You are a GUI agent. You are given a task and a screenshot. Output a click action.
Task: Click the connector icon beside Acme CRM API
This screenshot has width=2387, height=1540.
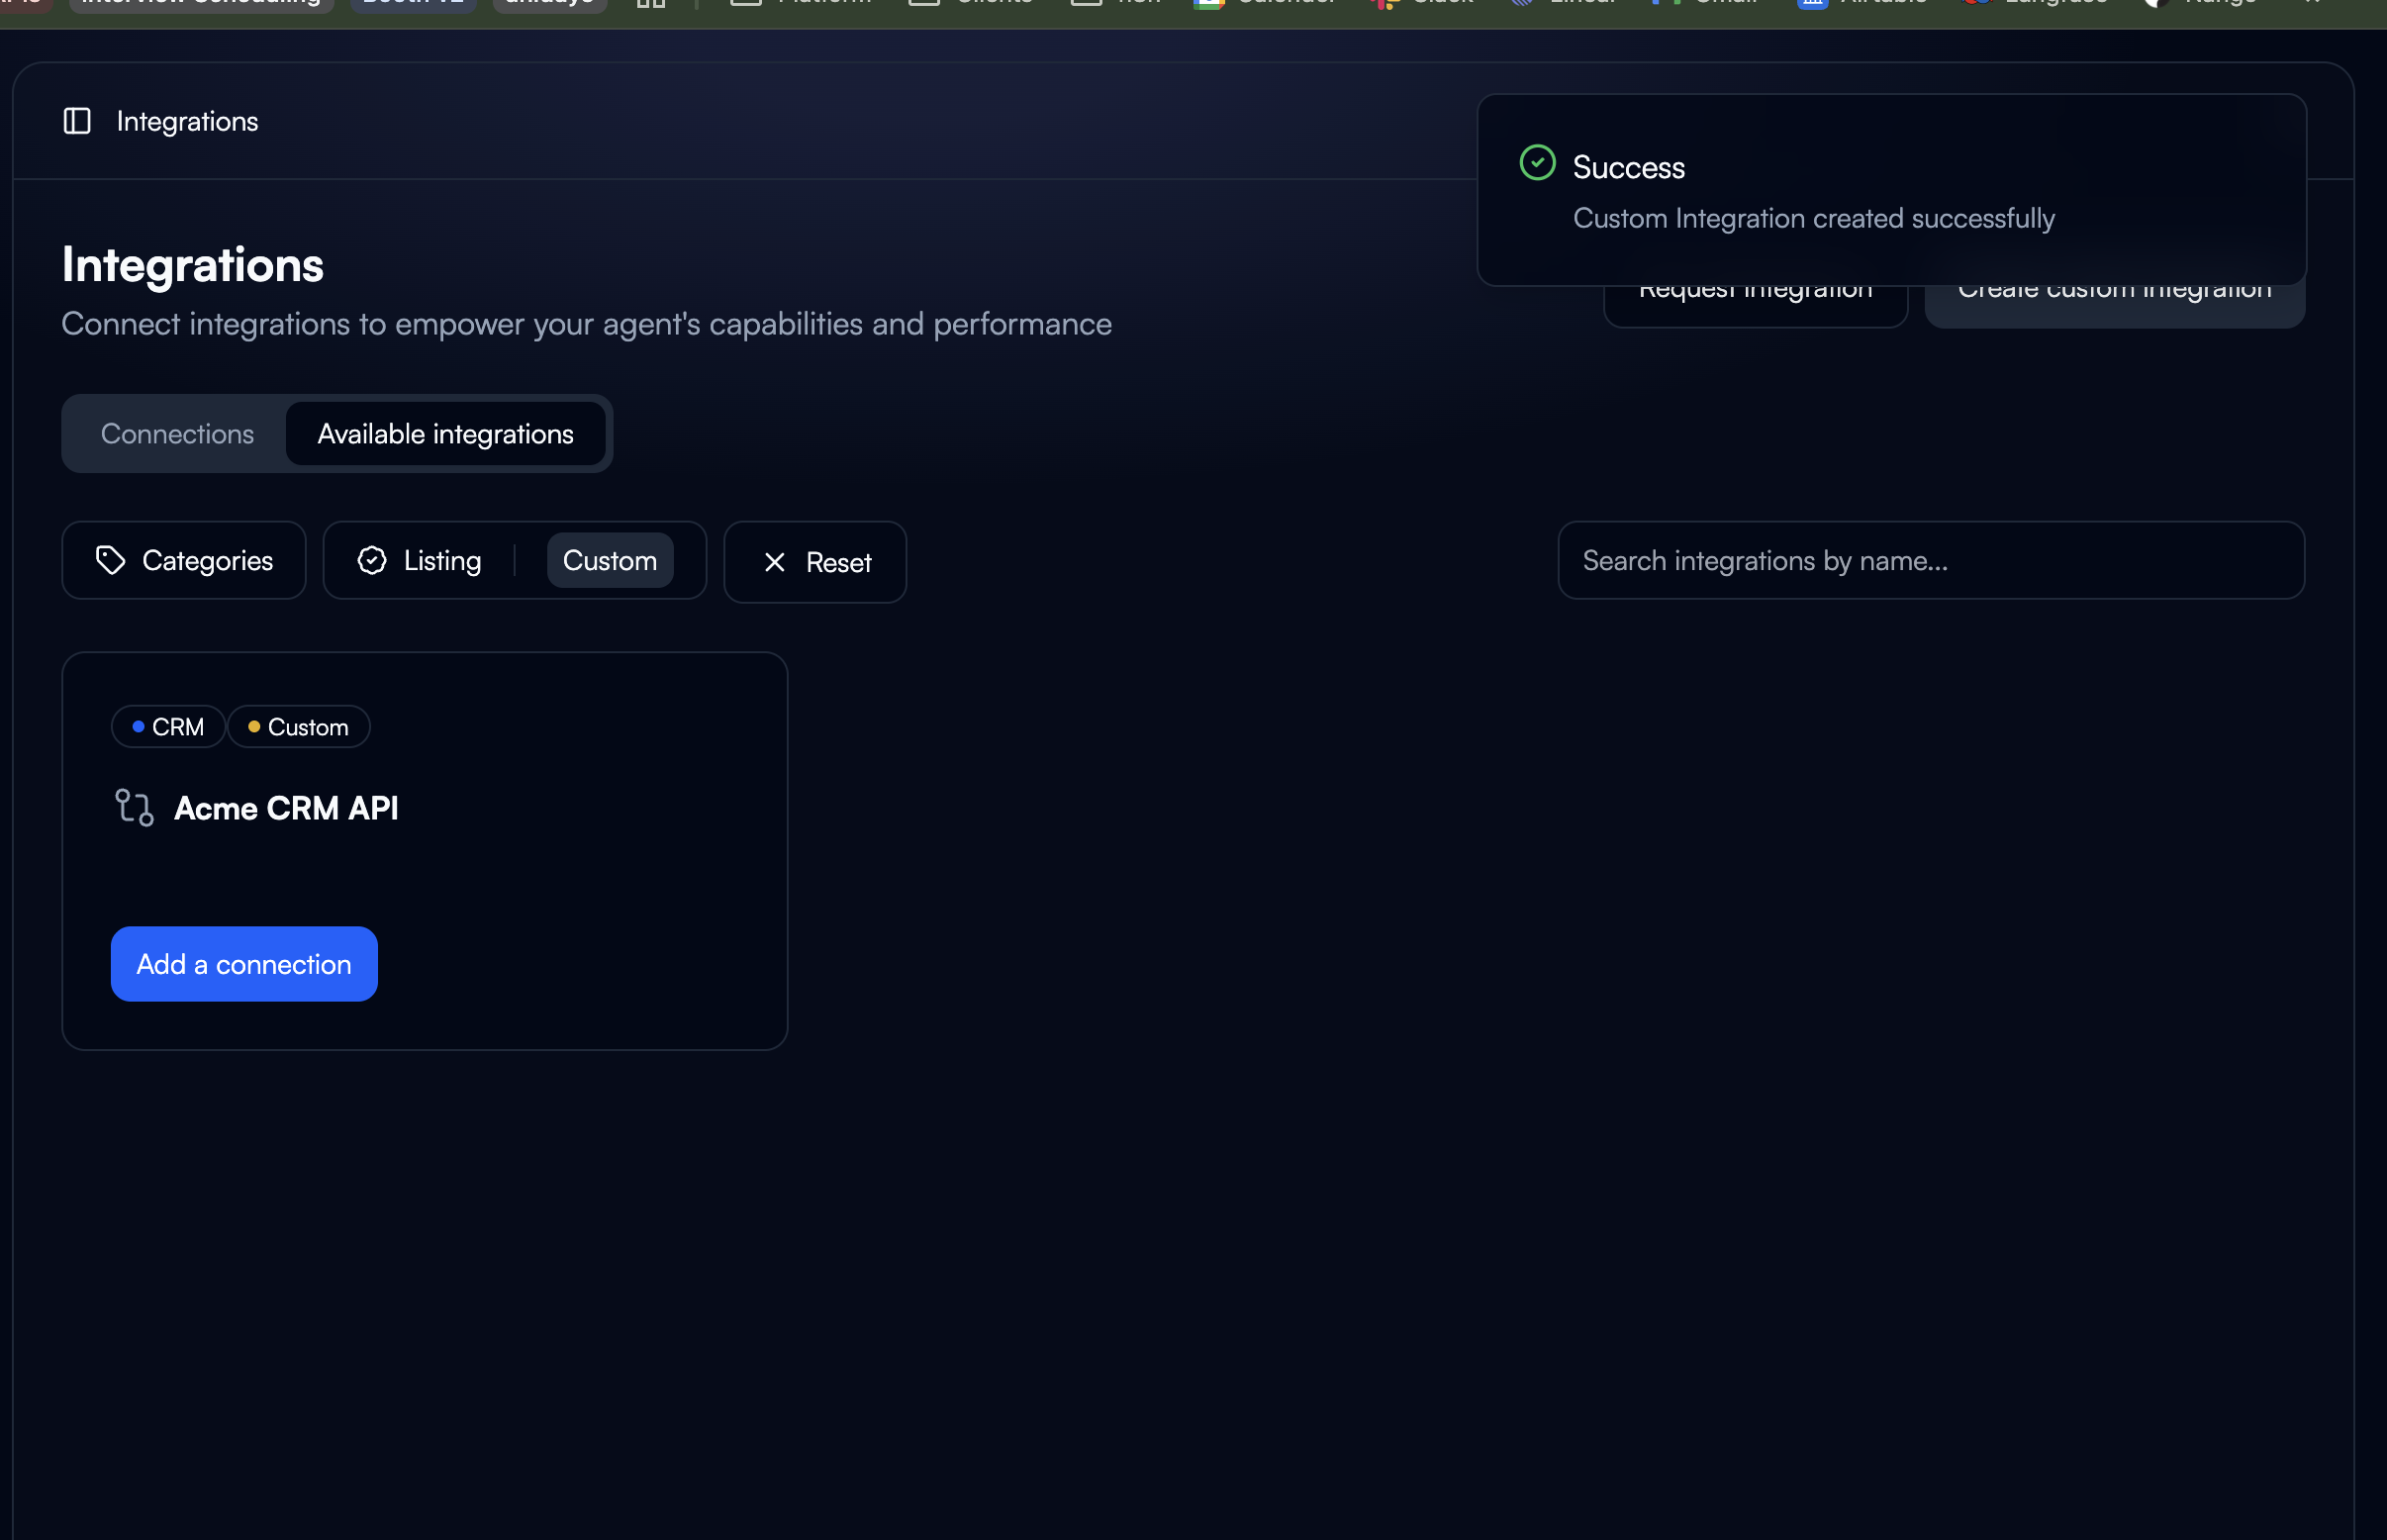[134, 807]
